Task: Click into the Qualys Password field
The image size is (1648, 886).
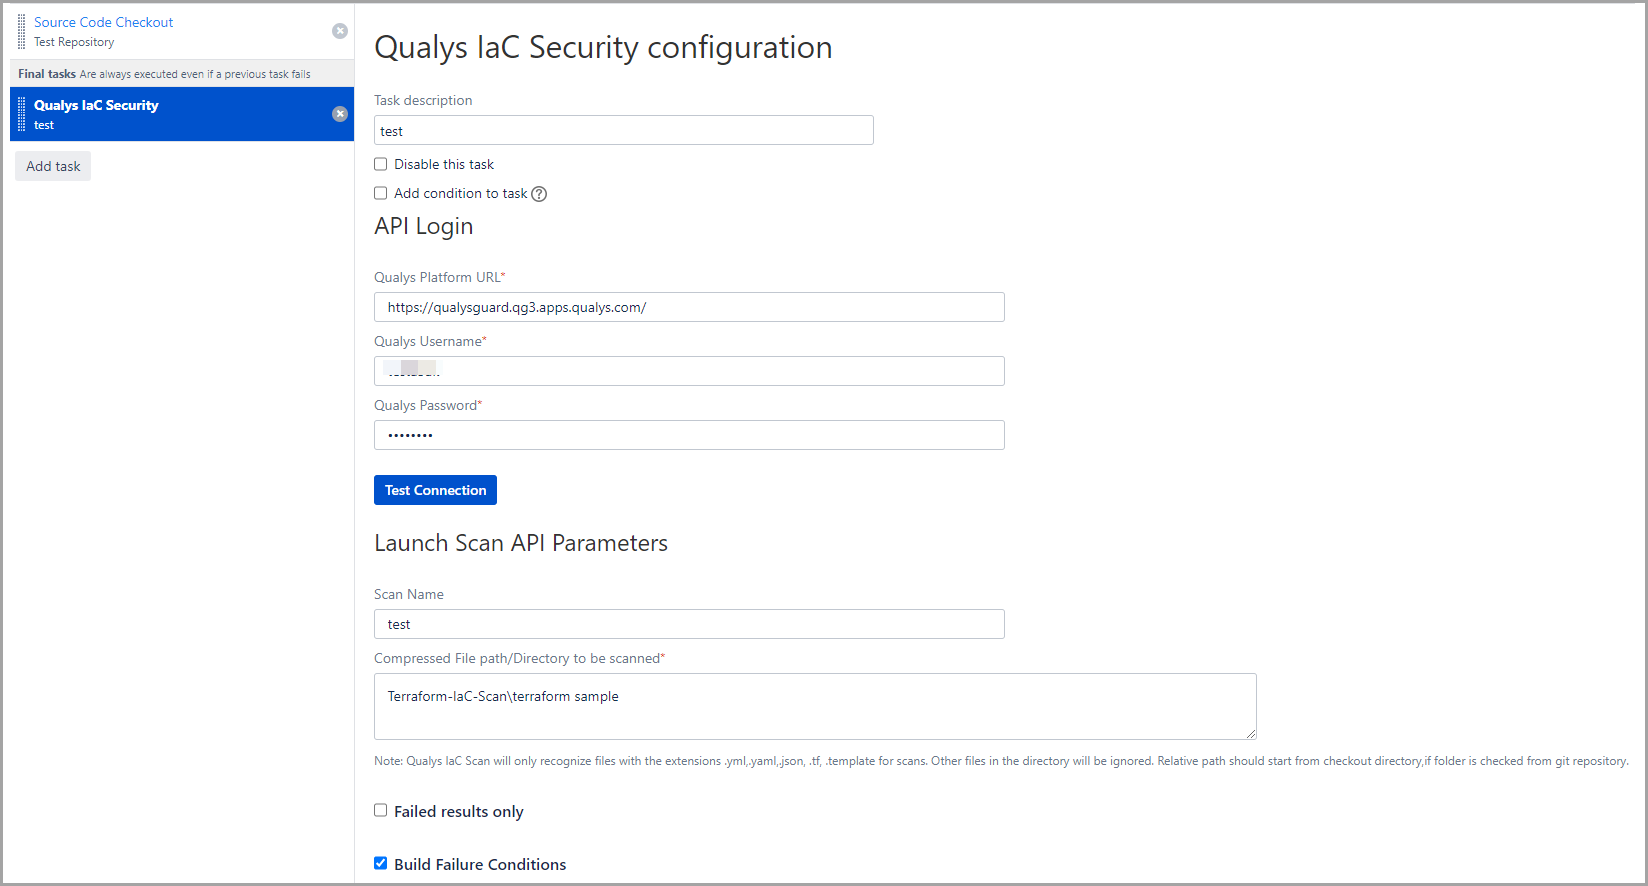Action: coord(689,435)
